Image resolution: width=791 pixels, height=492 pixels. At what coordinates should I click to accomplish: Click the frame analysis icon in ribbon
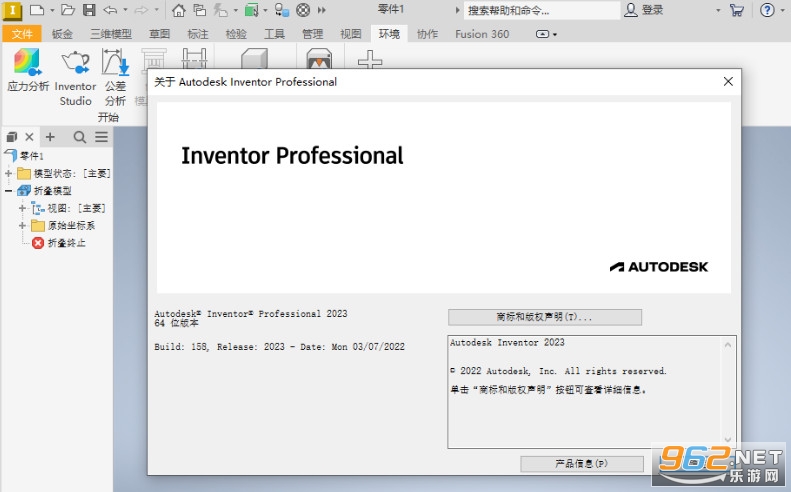194,58
